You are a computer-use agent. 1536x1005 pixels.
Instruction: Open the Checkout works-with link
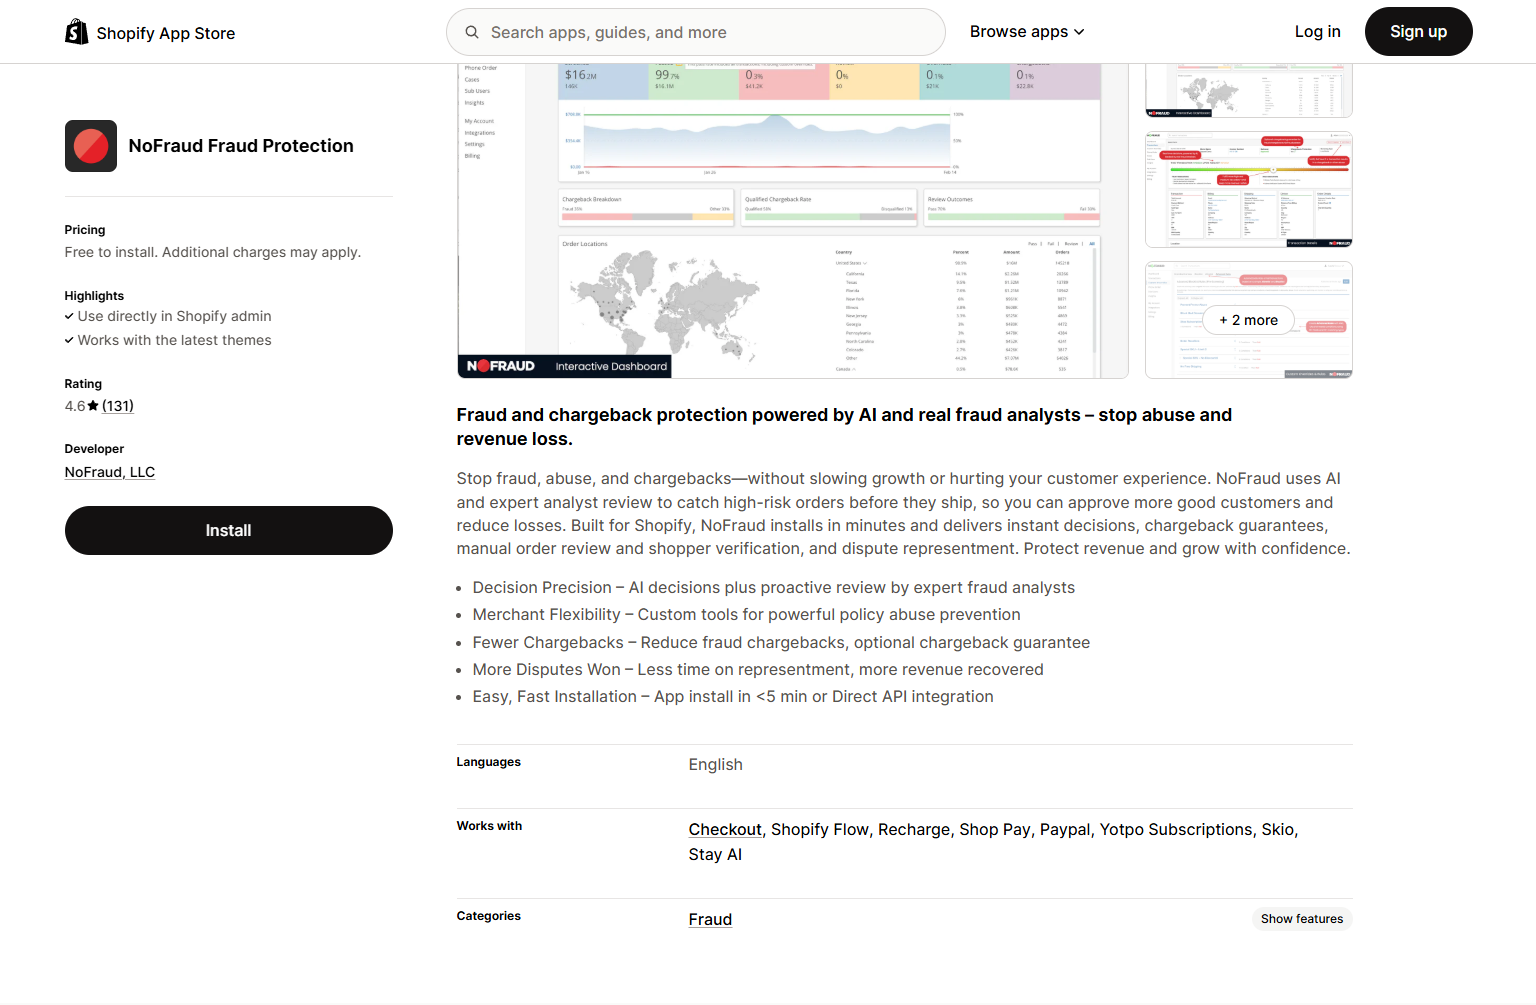pos(725,829)
